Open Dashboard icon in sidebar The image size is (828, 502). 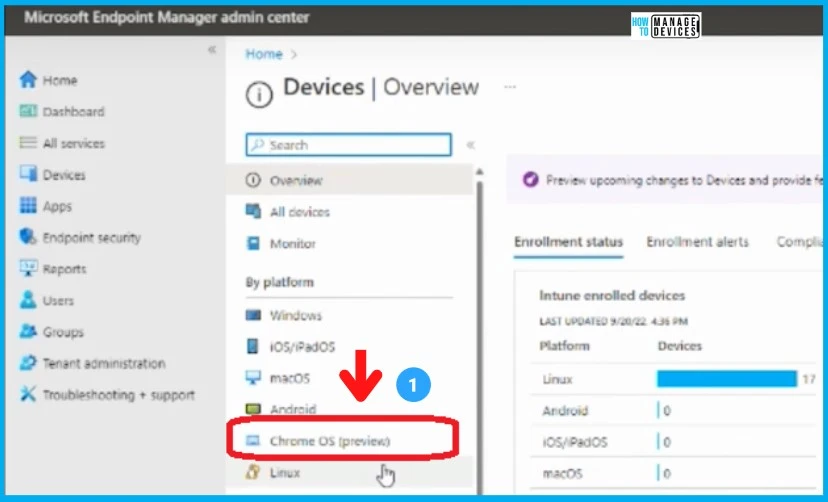(x=28, y=111)
